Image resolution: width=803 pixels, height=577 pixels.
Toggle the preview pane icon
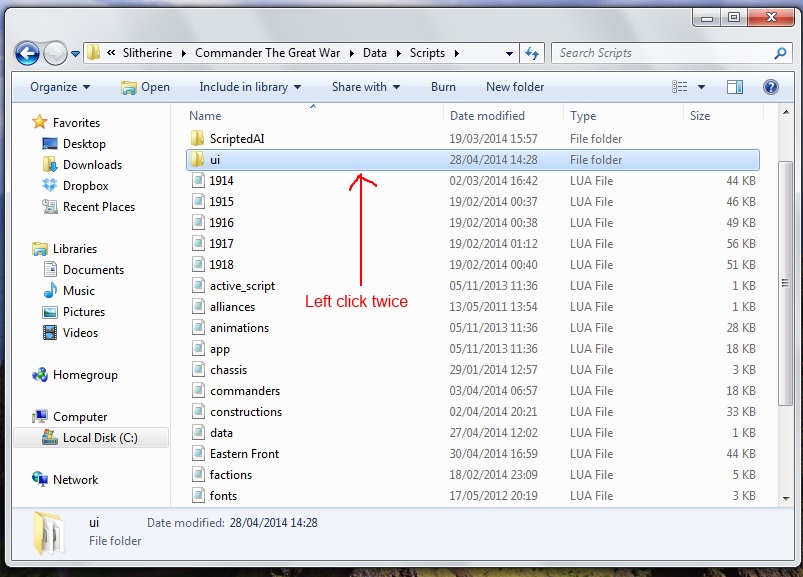735,87
